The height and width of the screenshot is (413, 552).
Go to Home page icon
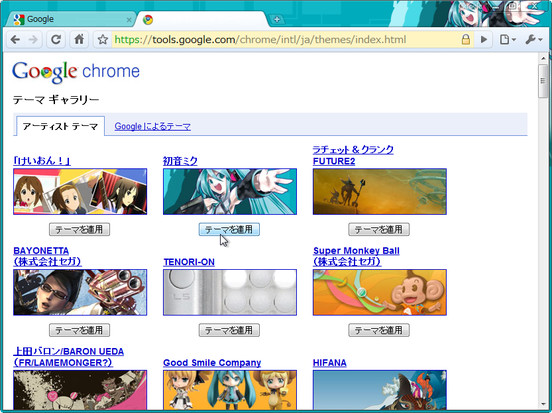click(x=79, y=39)
